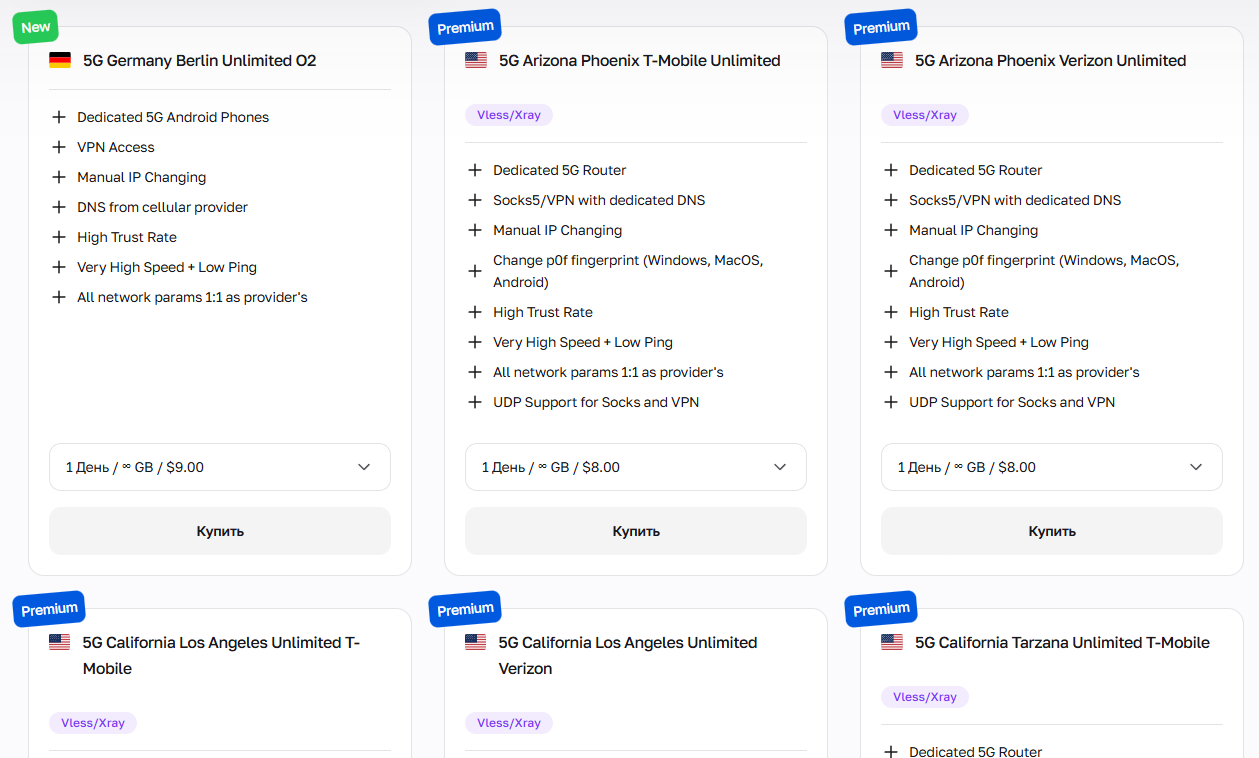Expand plan dropdown on Arizona Phoenix Verizon card
Viewport: 1259px width, 758px height.
(x=1052, y=467)
